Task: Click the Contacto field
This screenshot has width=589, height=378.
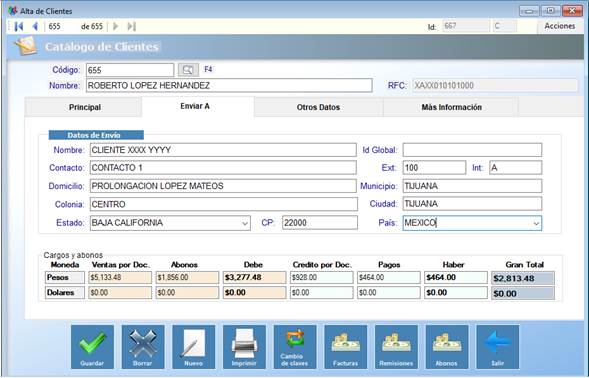Action: [223, 168]
